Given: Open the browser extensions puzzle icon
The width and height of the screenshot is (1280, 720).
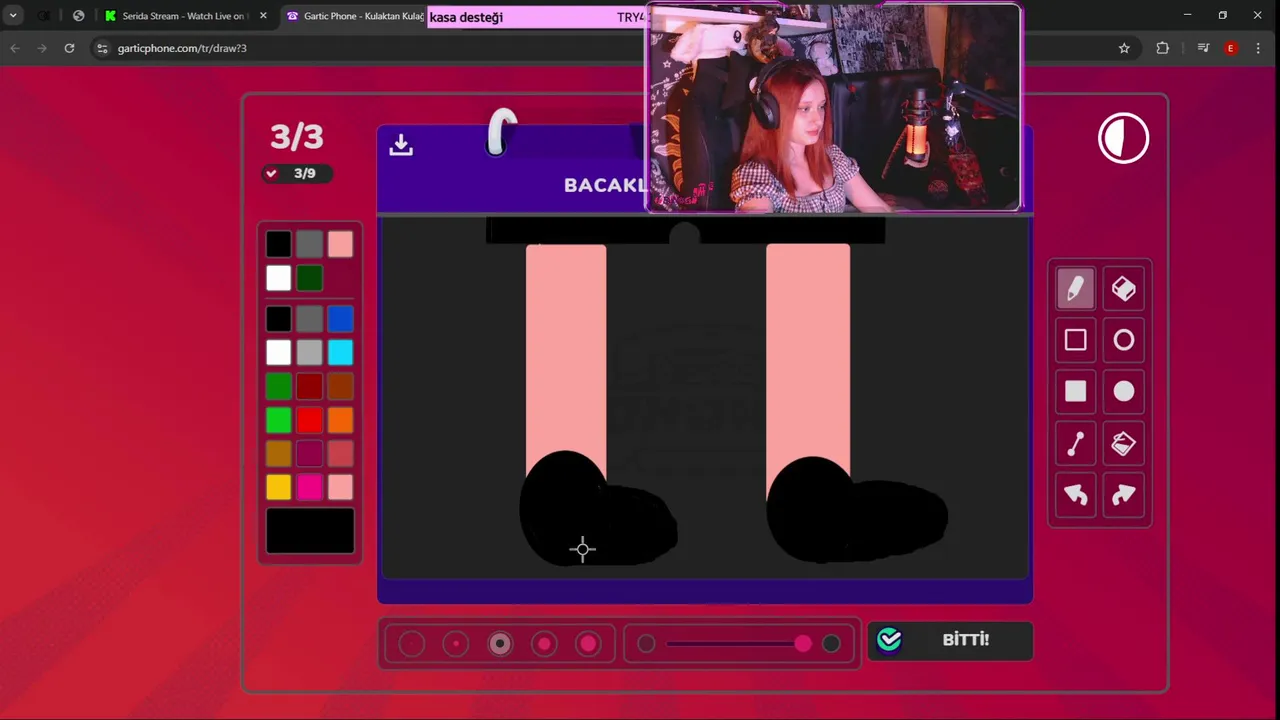Looking at the screenshot, I should 1162,48.
